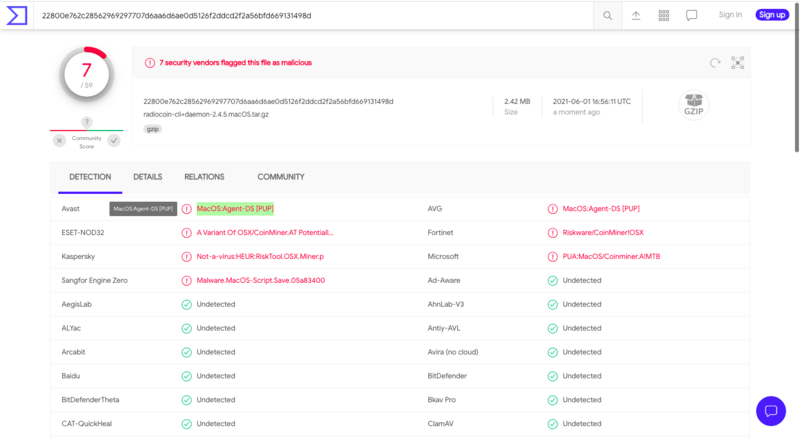Click the green check in ClamAV row
800x440 pixels.
click(553, 424)
